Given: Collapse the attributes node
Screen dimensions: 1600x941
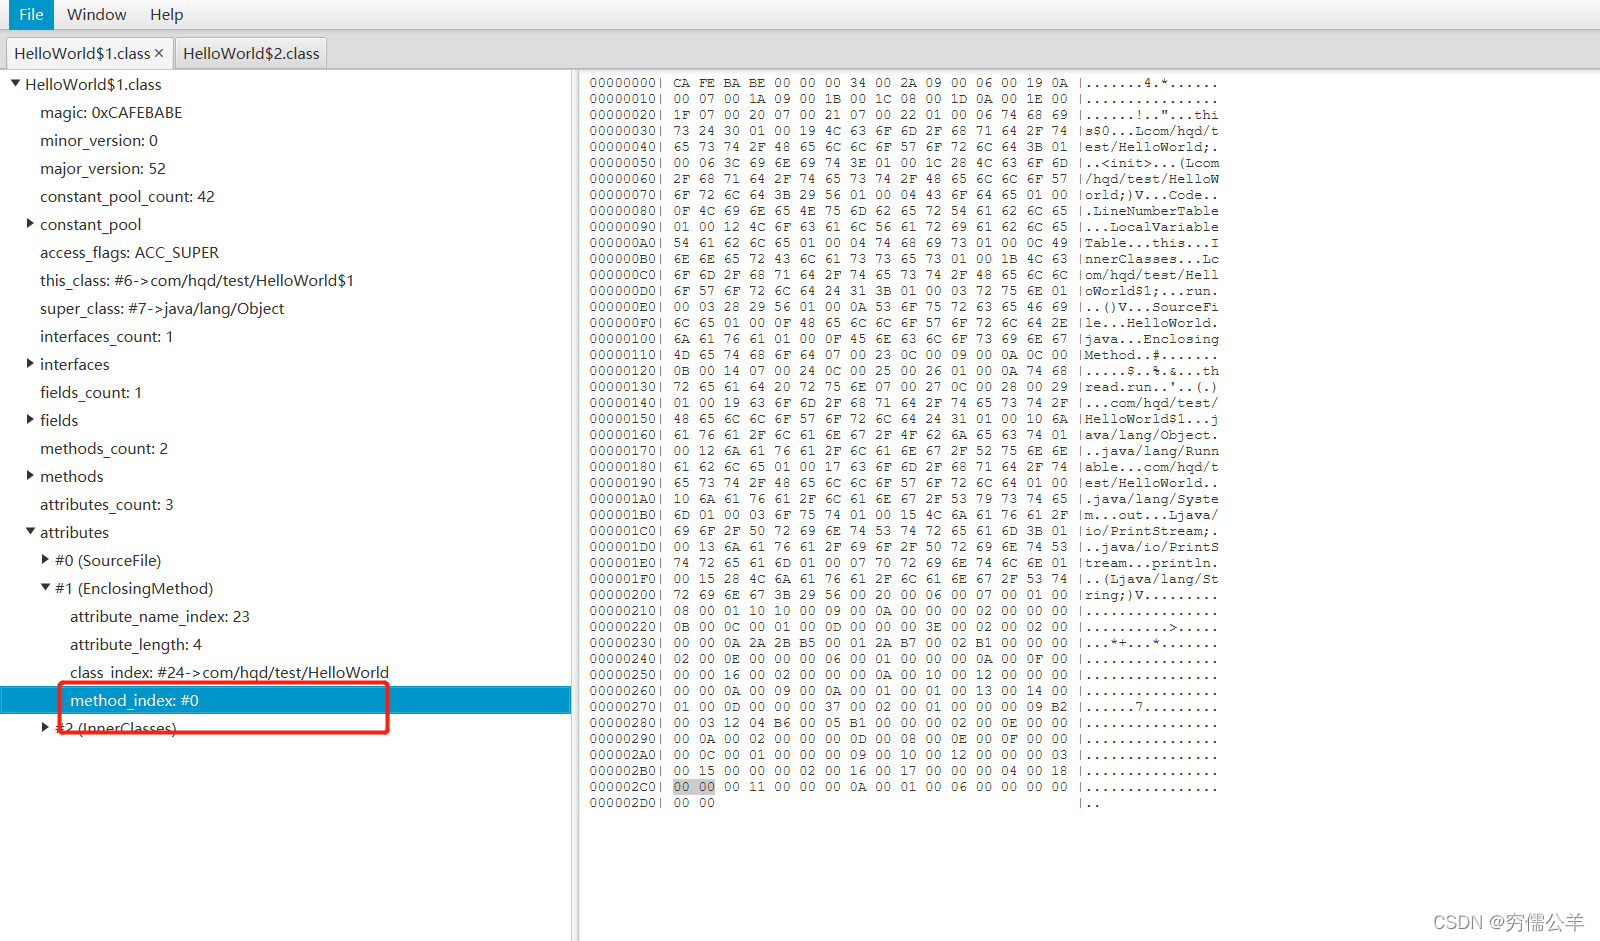Looking at the screenshot, I should coord(30,532).
